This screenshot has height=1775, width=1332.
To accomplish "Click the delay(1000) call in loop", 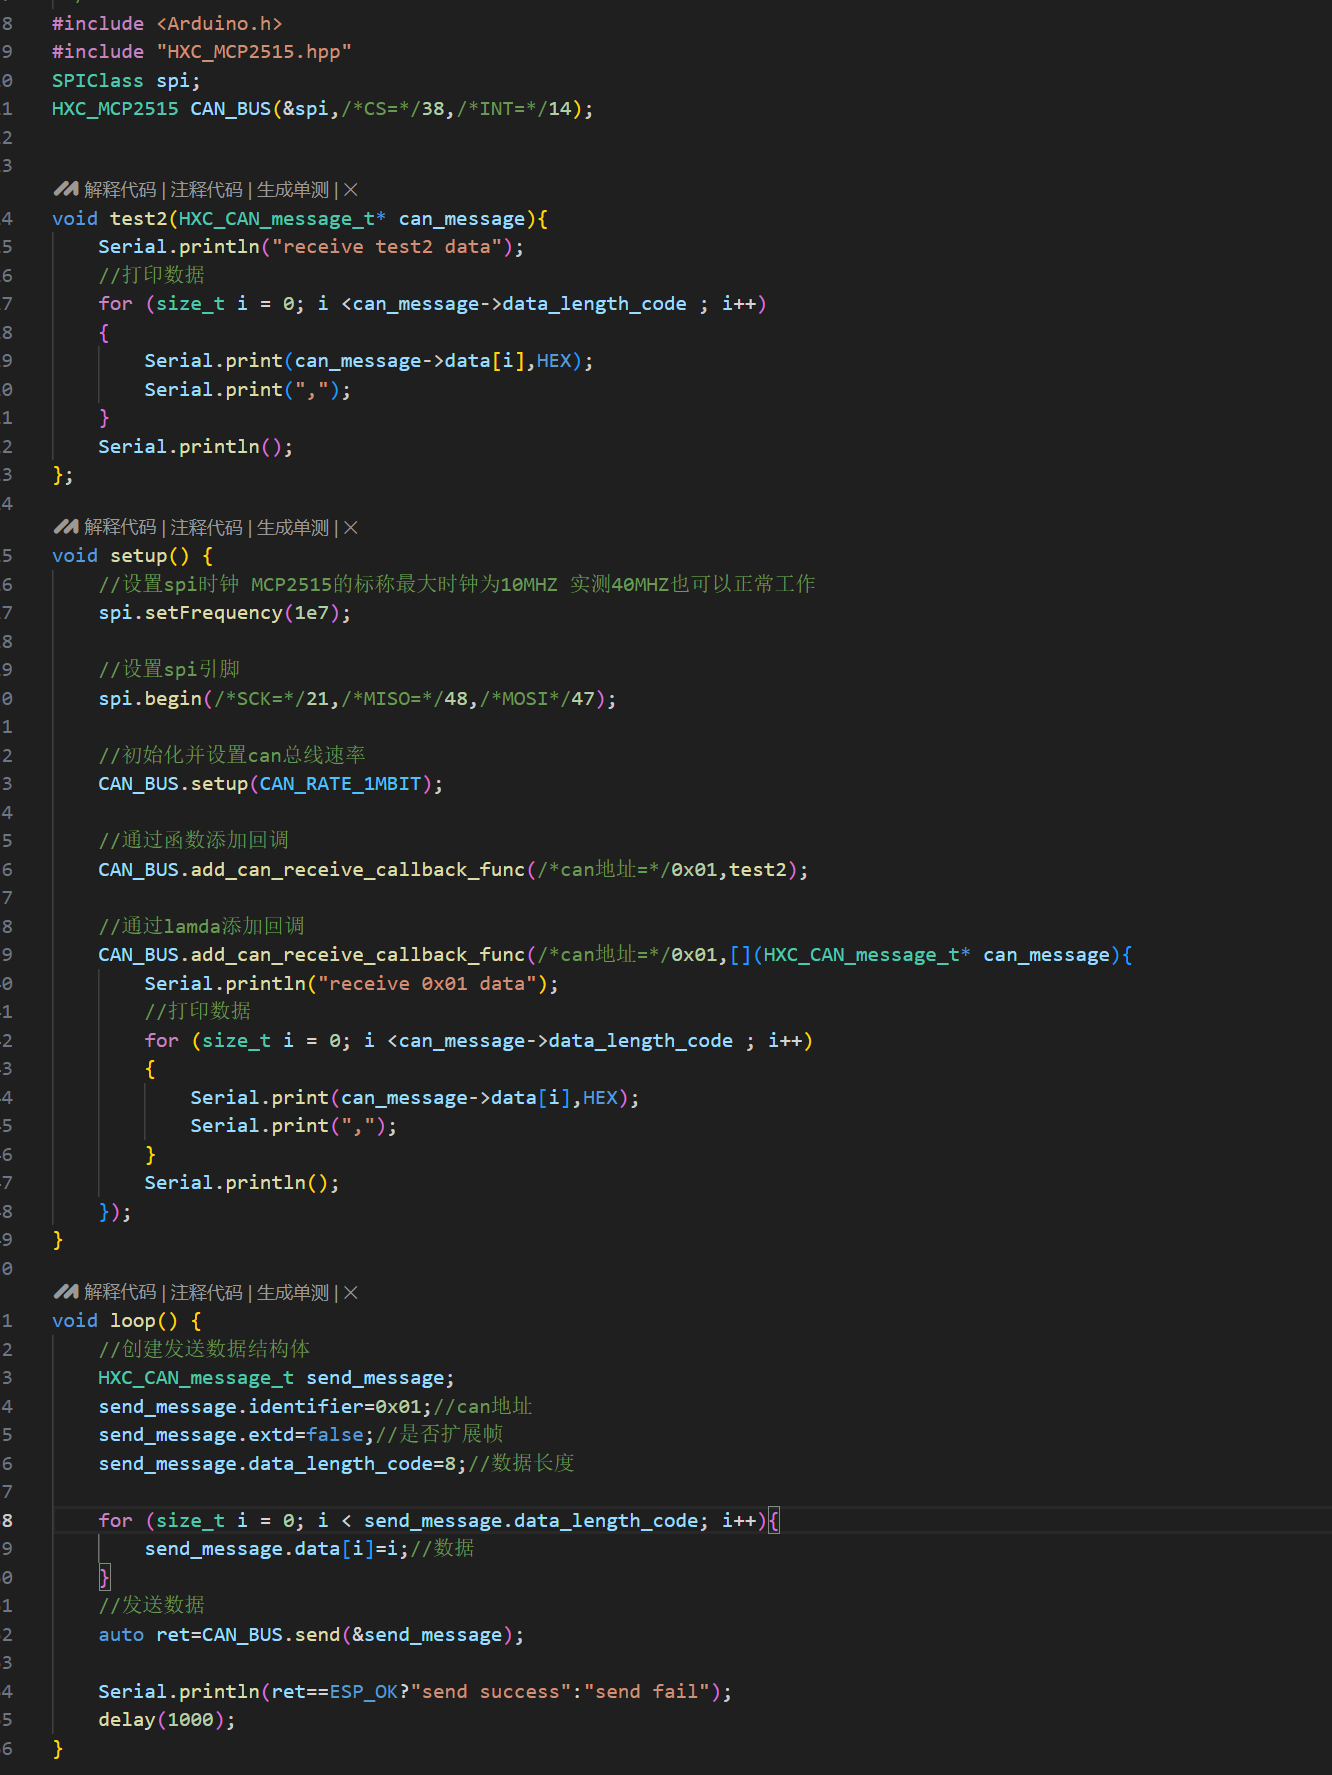I will coord(165,1720).
